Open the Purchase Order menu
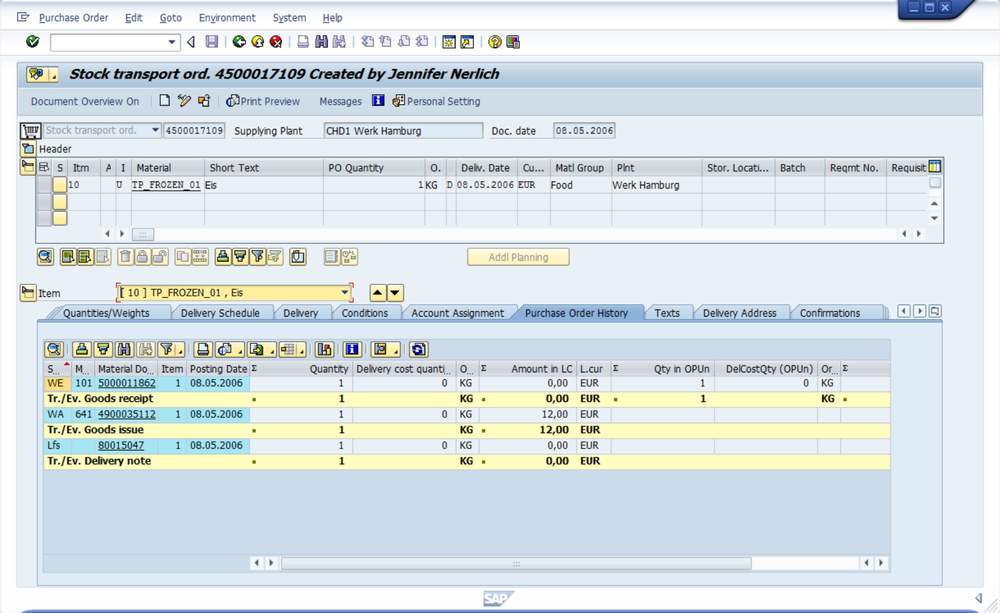Screen dimensions: 1000x613 click(73, 18)
